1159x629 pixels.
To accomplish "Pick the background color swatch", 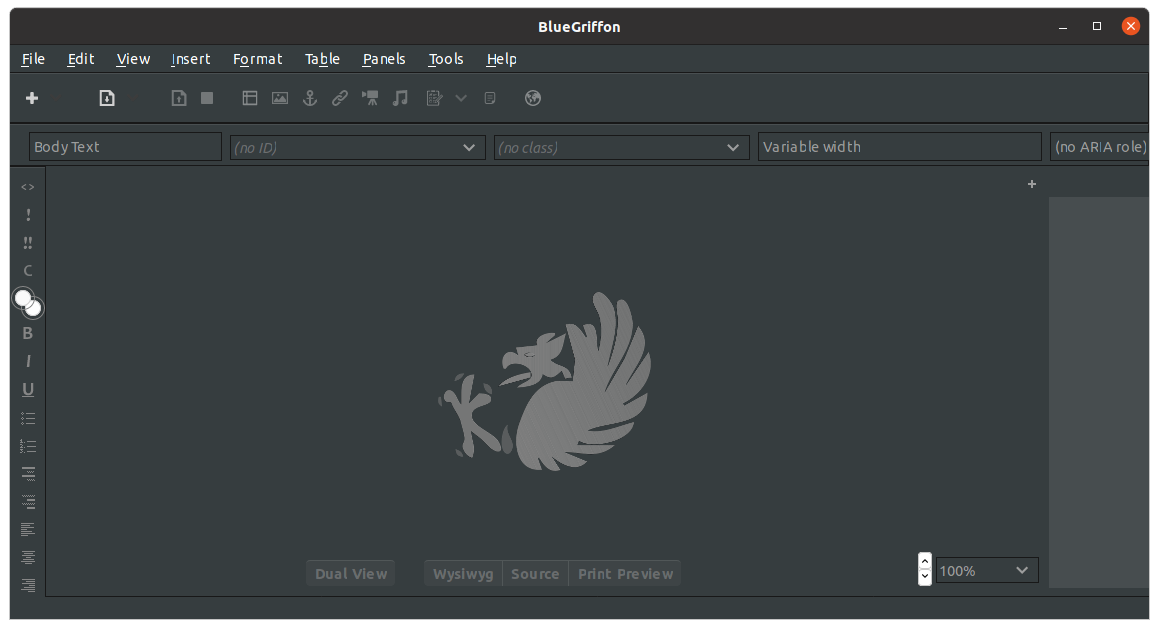I will (x=35, y=309).
